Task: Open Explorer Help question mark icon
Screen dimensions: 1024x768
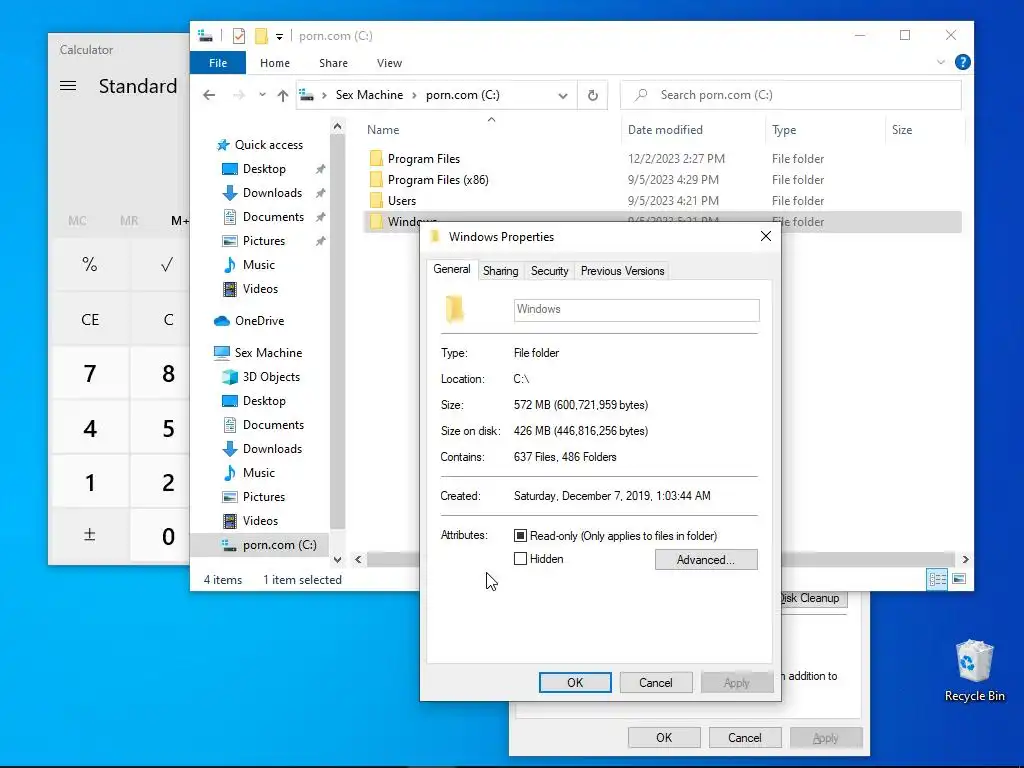Action: 962,62
